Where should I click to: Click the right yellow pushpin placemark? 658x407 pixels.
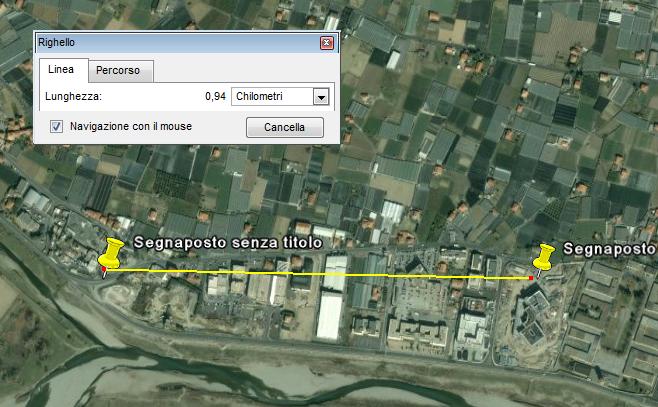545,257
